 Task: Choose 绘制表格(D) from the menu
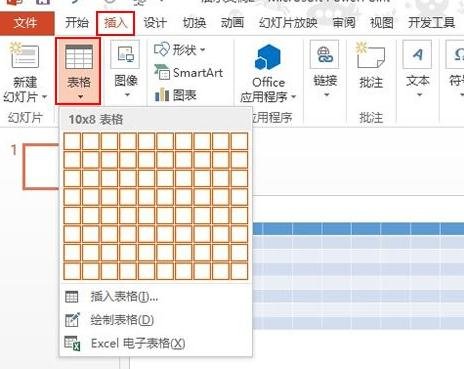[x=155, y=320]
